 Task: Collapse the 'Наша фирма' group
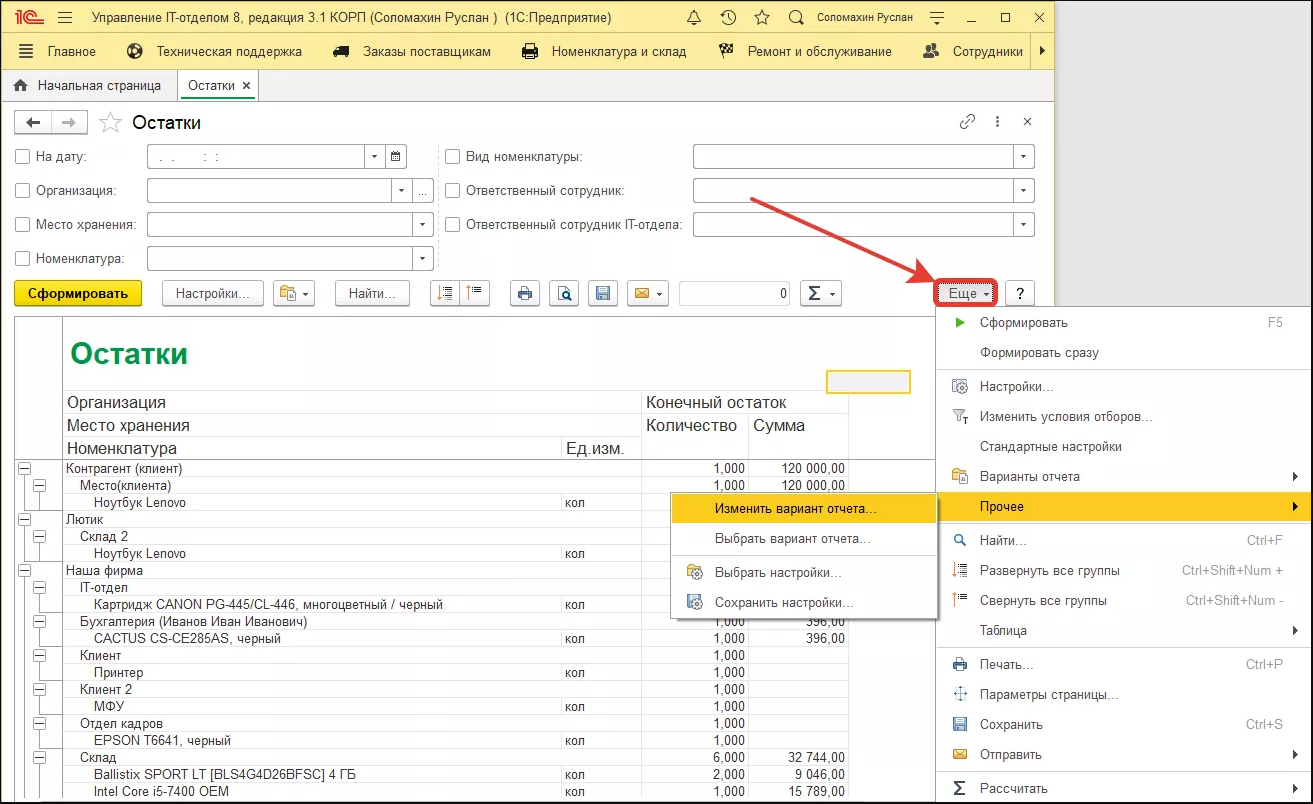pos(25,571)
